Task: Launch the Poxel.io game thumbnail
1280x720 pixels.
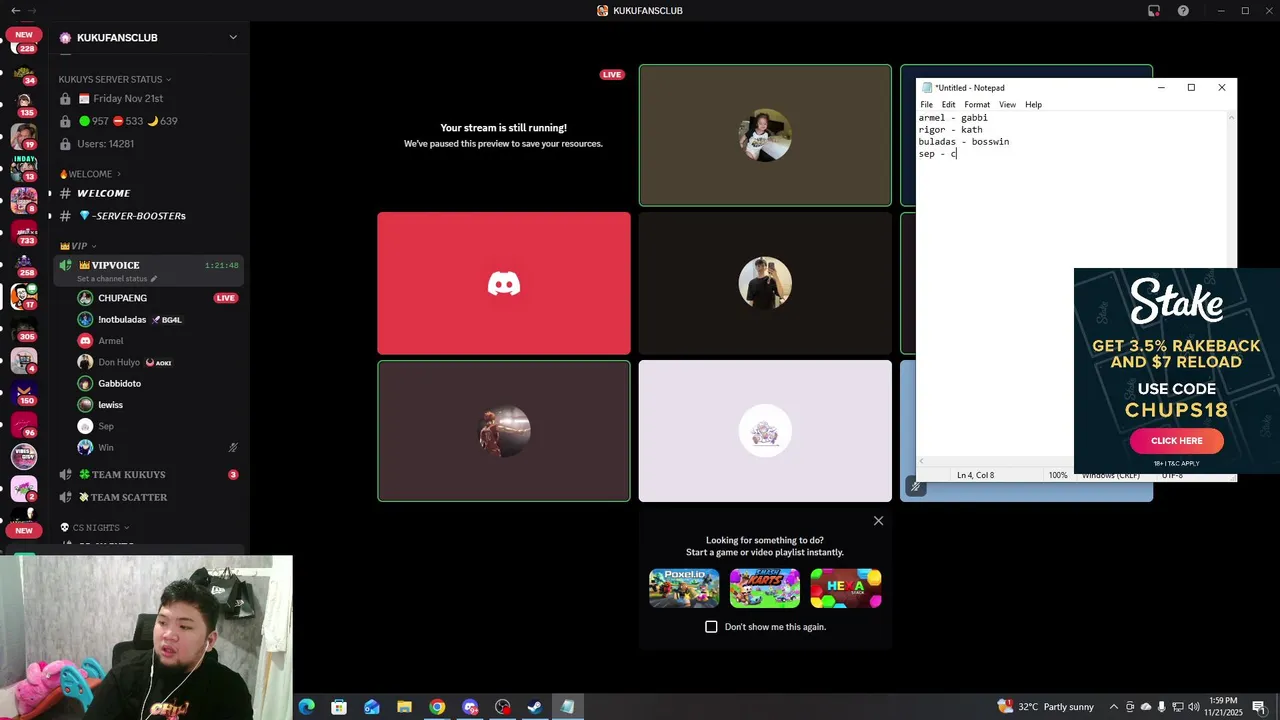Action: [x=684, y=588]
